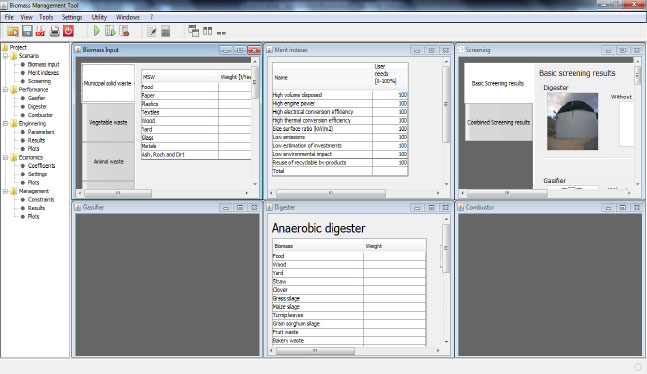The width and height of the screenshot is (647, 374).
Task: Collapse the Economics tree node
Action: 6,157
